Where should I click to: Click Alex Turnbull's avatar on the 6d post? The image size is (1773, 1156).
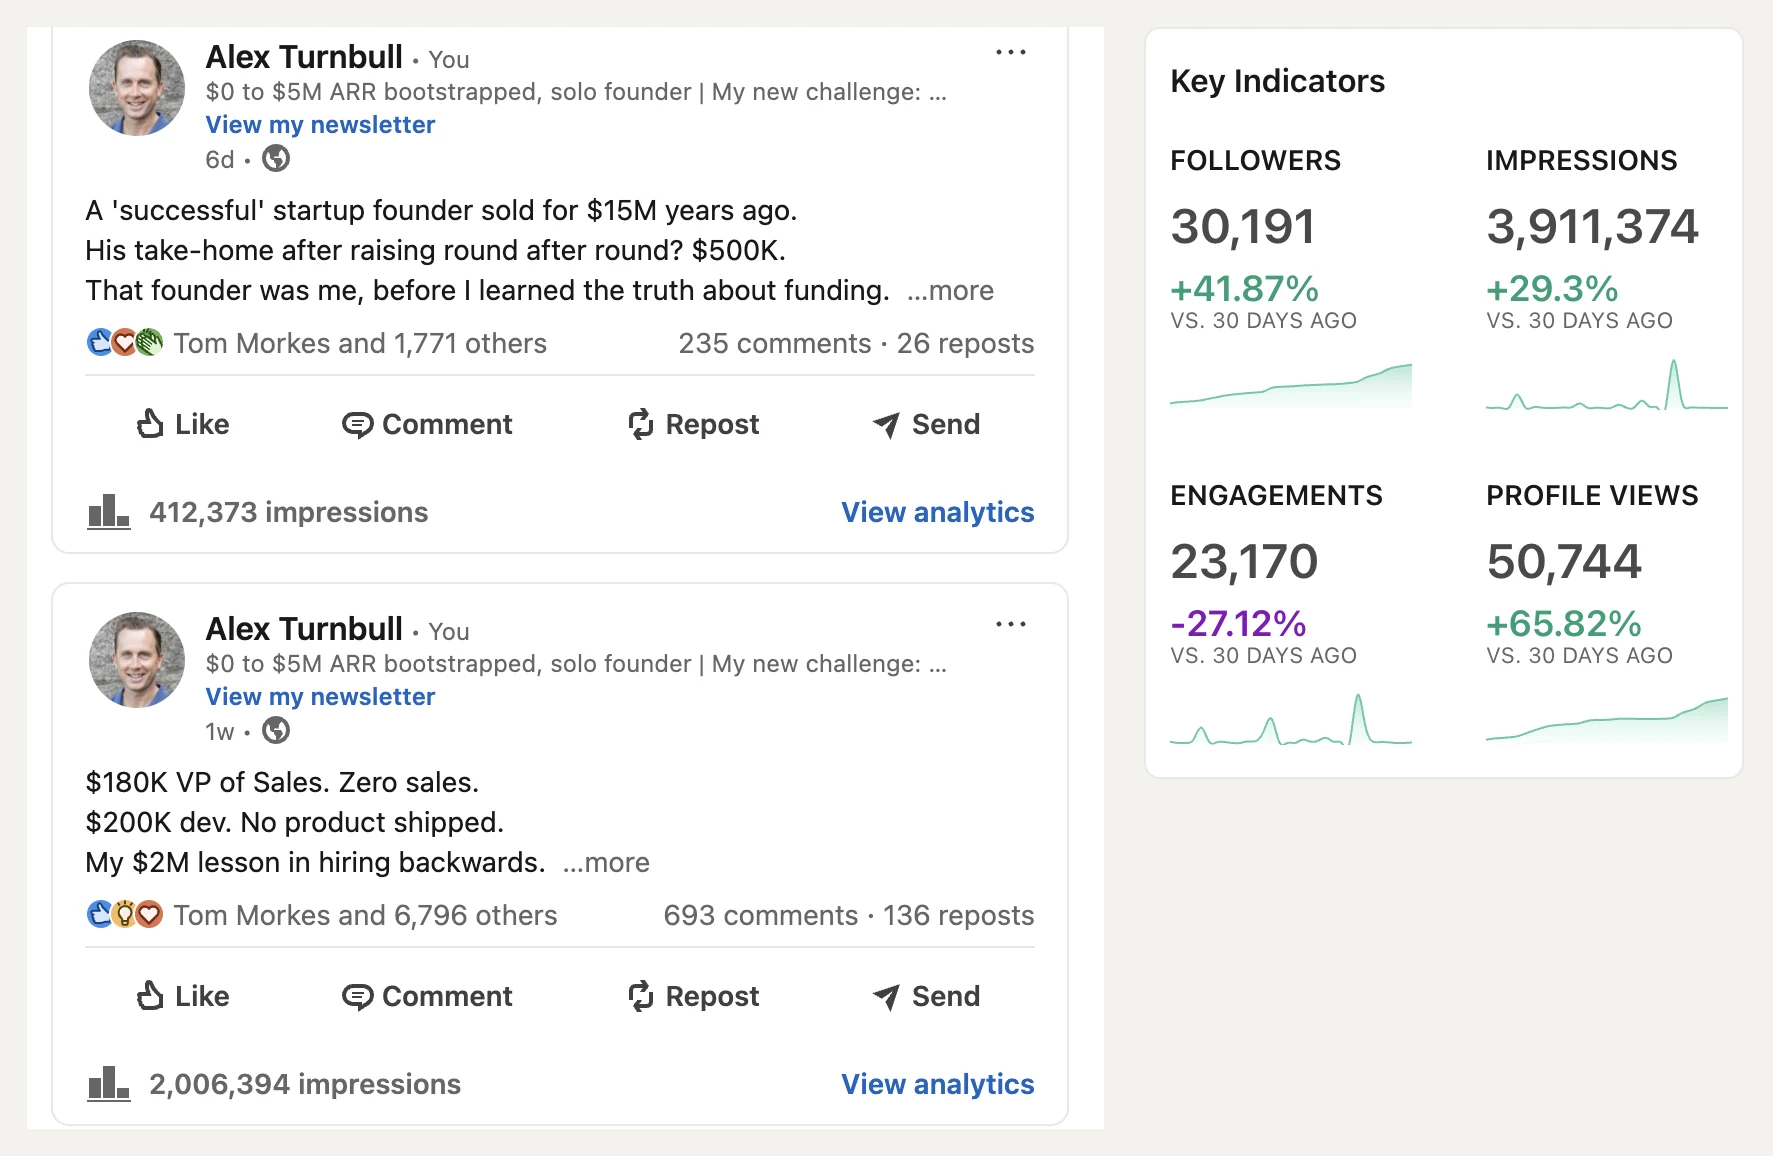pyautogui.click(x=137, y=88)
